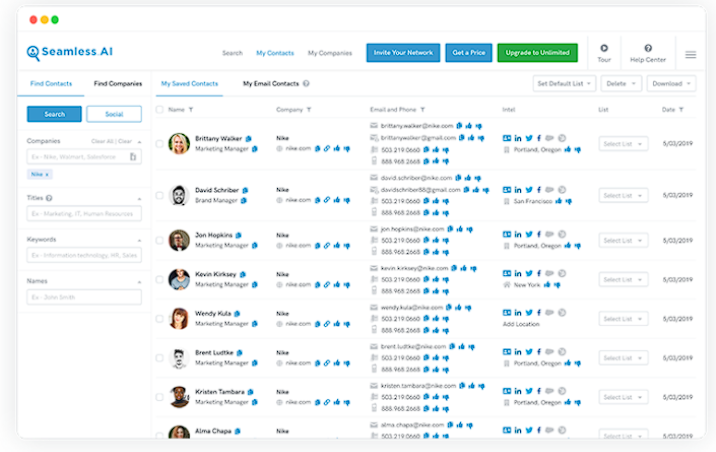Go to Search in top navigation
The image size is (716, 452).
(232, 53)
